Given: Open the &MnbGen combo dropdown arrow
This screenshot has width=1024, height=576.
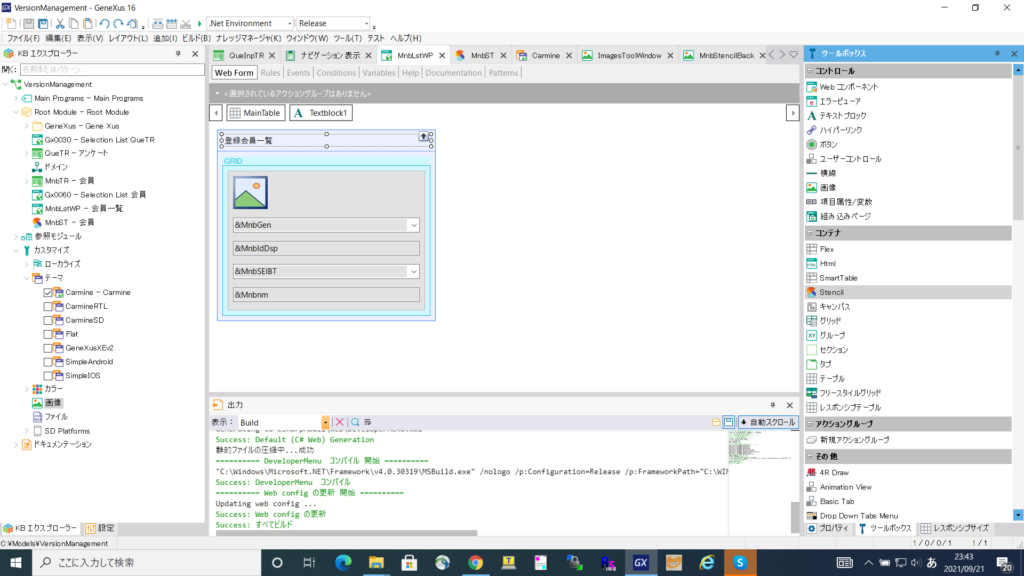Looking at the screenshot, I should (x=413, y=225).
